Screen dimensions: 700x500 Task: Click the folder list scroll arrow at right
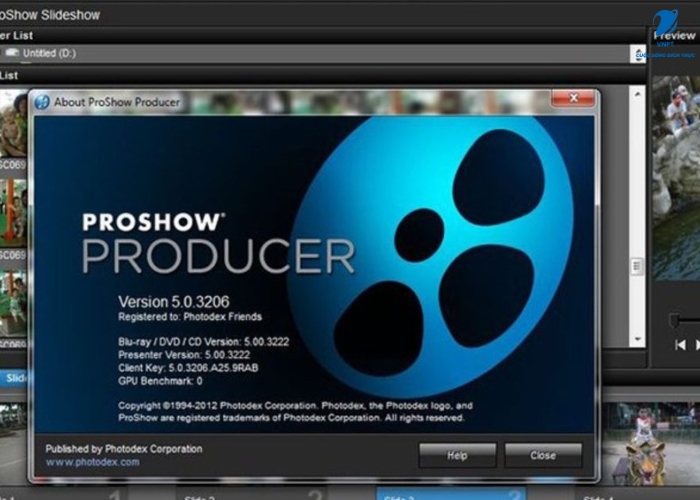[x=638, y=54]
